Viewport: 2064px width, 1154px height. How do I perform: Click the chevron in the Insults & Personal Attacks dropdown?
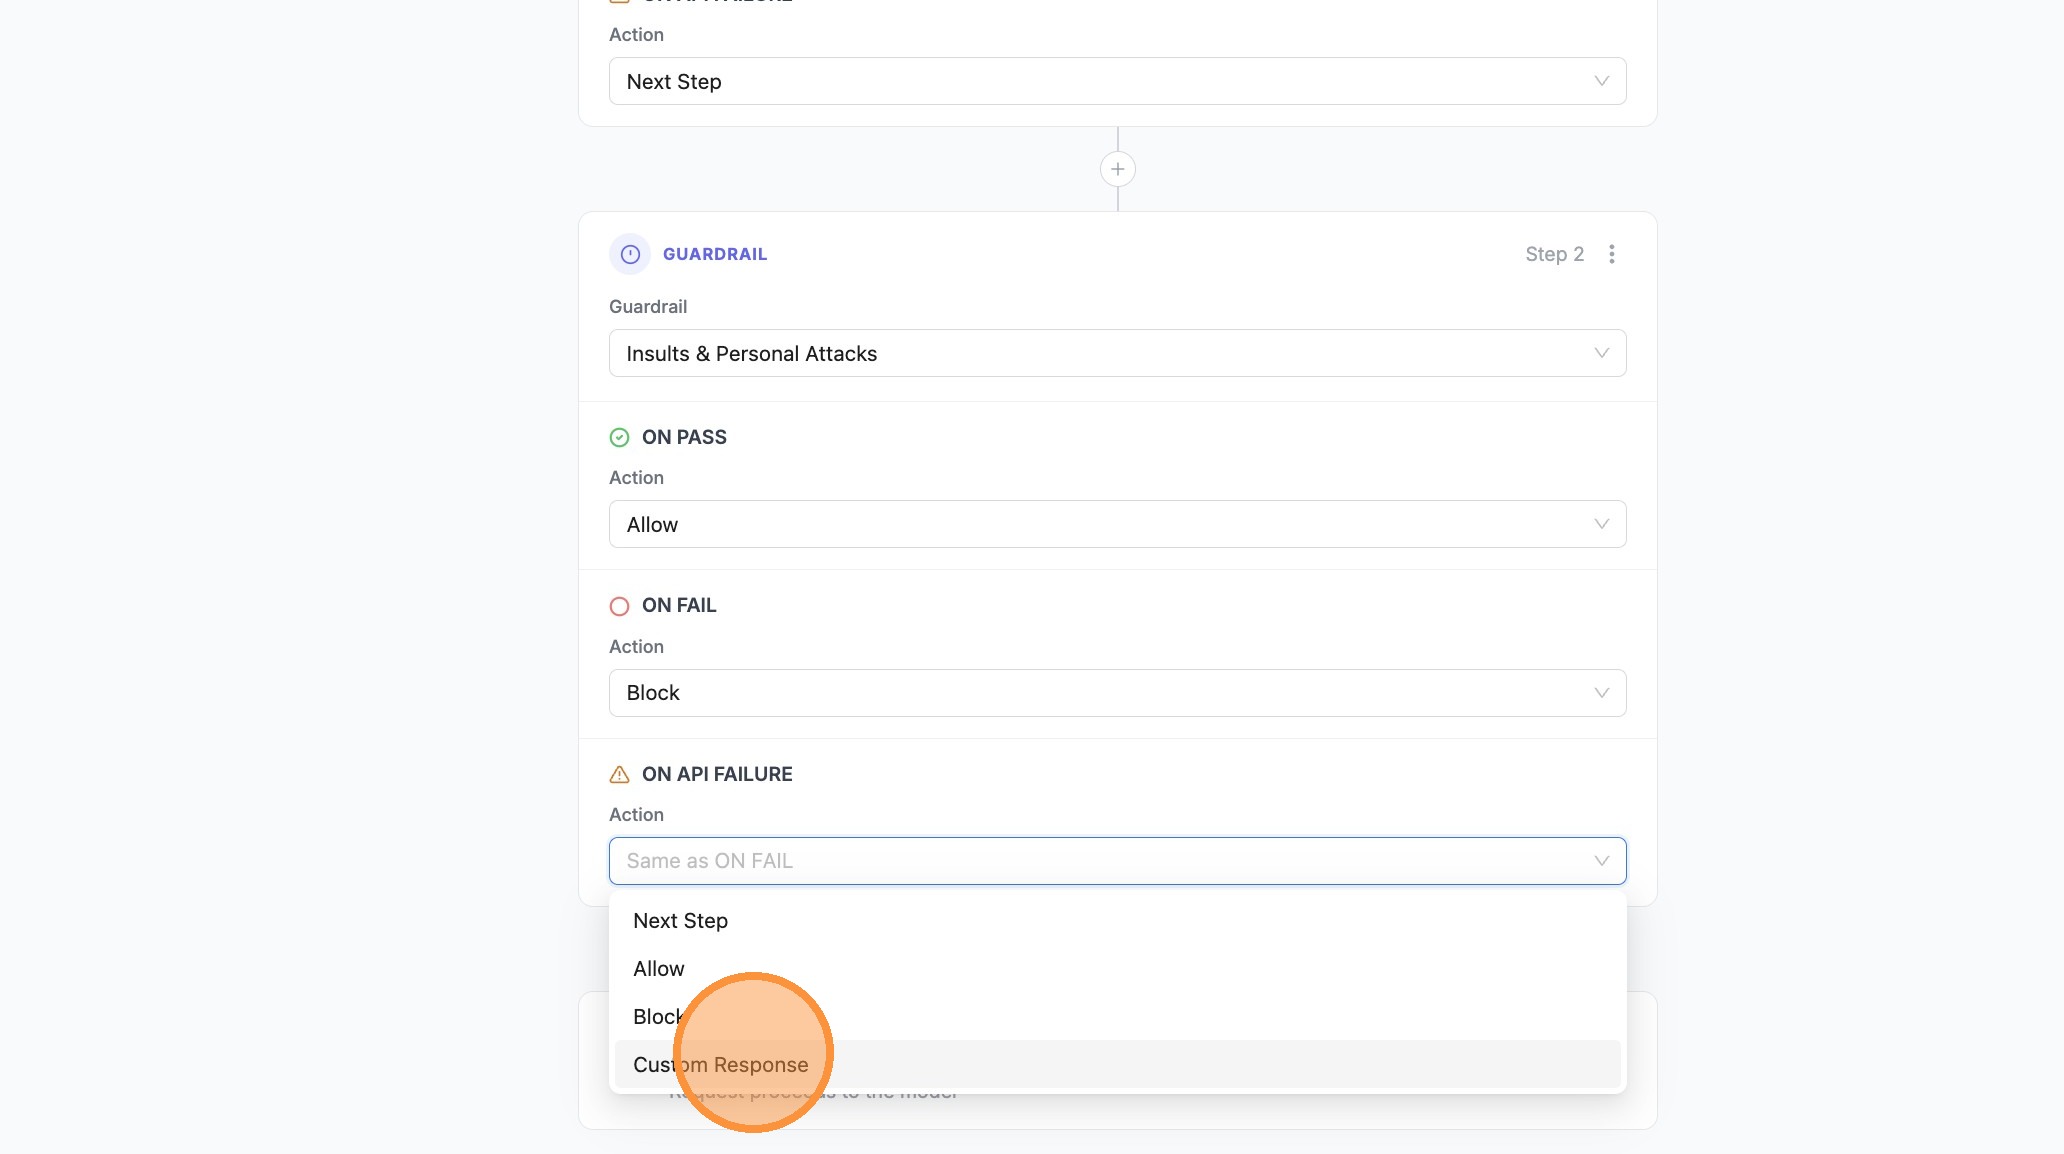pyautogui.click(x=1601, y=353)
